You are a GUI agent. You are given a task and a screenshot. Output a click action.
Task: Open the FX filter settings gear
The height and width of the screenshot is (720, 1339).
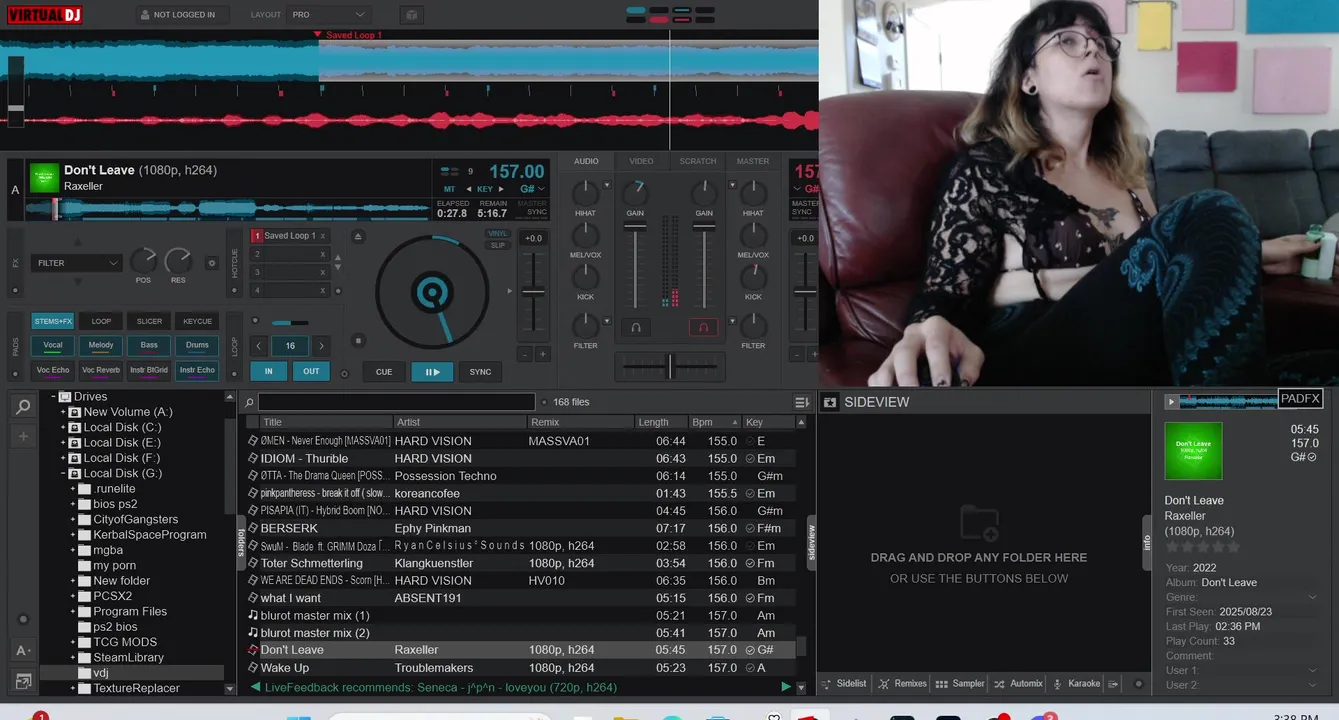(211, 263)
